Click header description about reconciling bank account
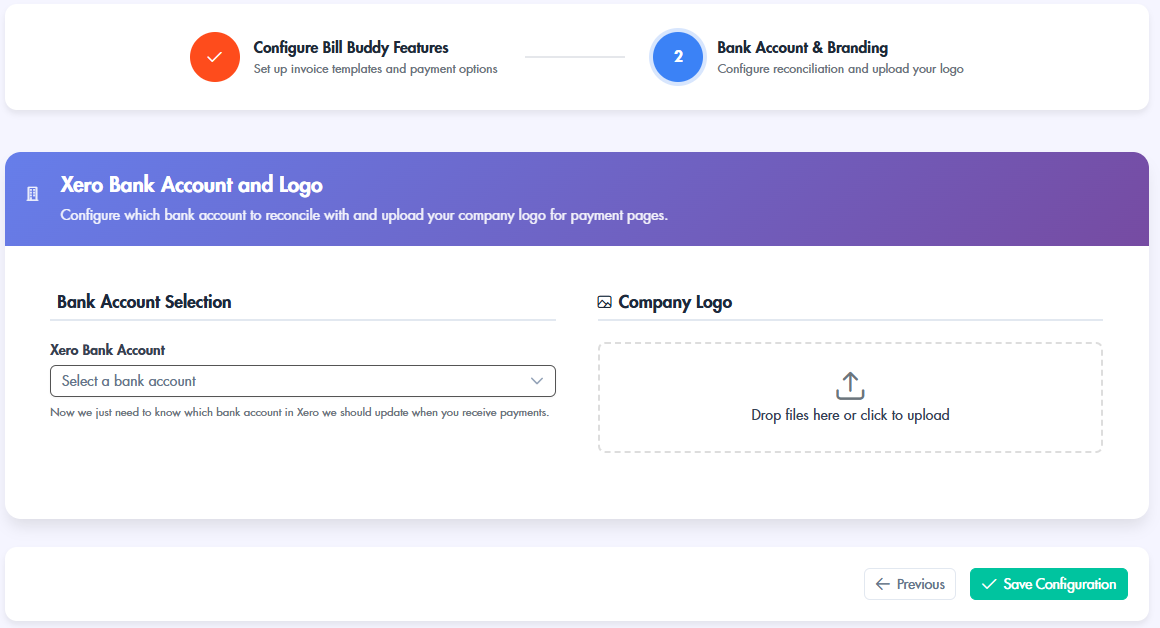This screenshot has width=1160, height=628. click(364, 215)
